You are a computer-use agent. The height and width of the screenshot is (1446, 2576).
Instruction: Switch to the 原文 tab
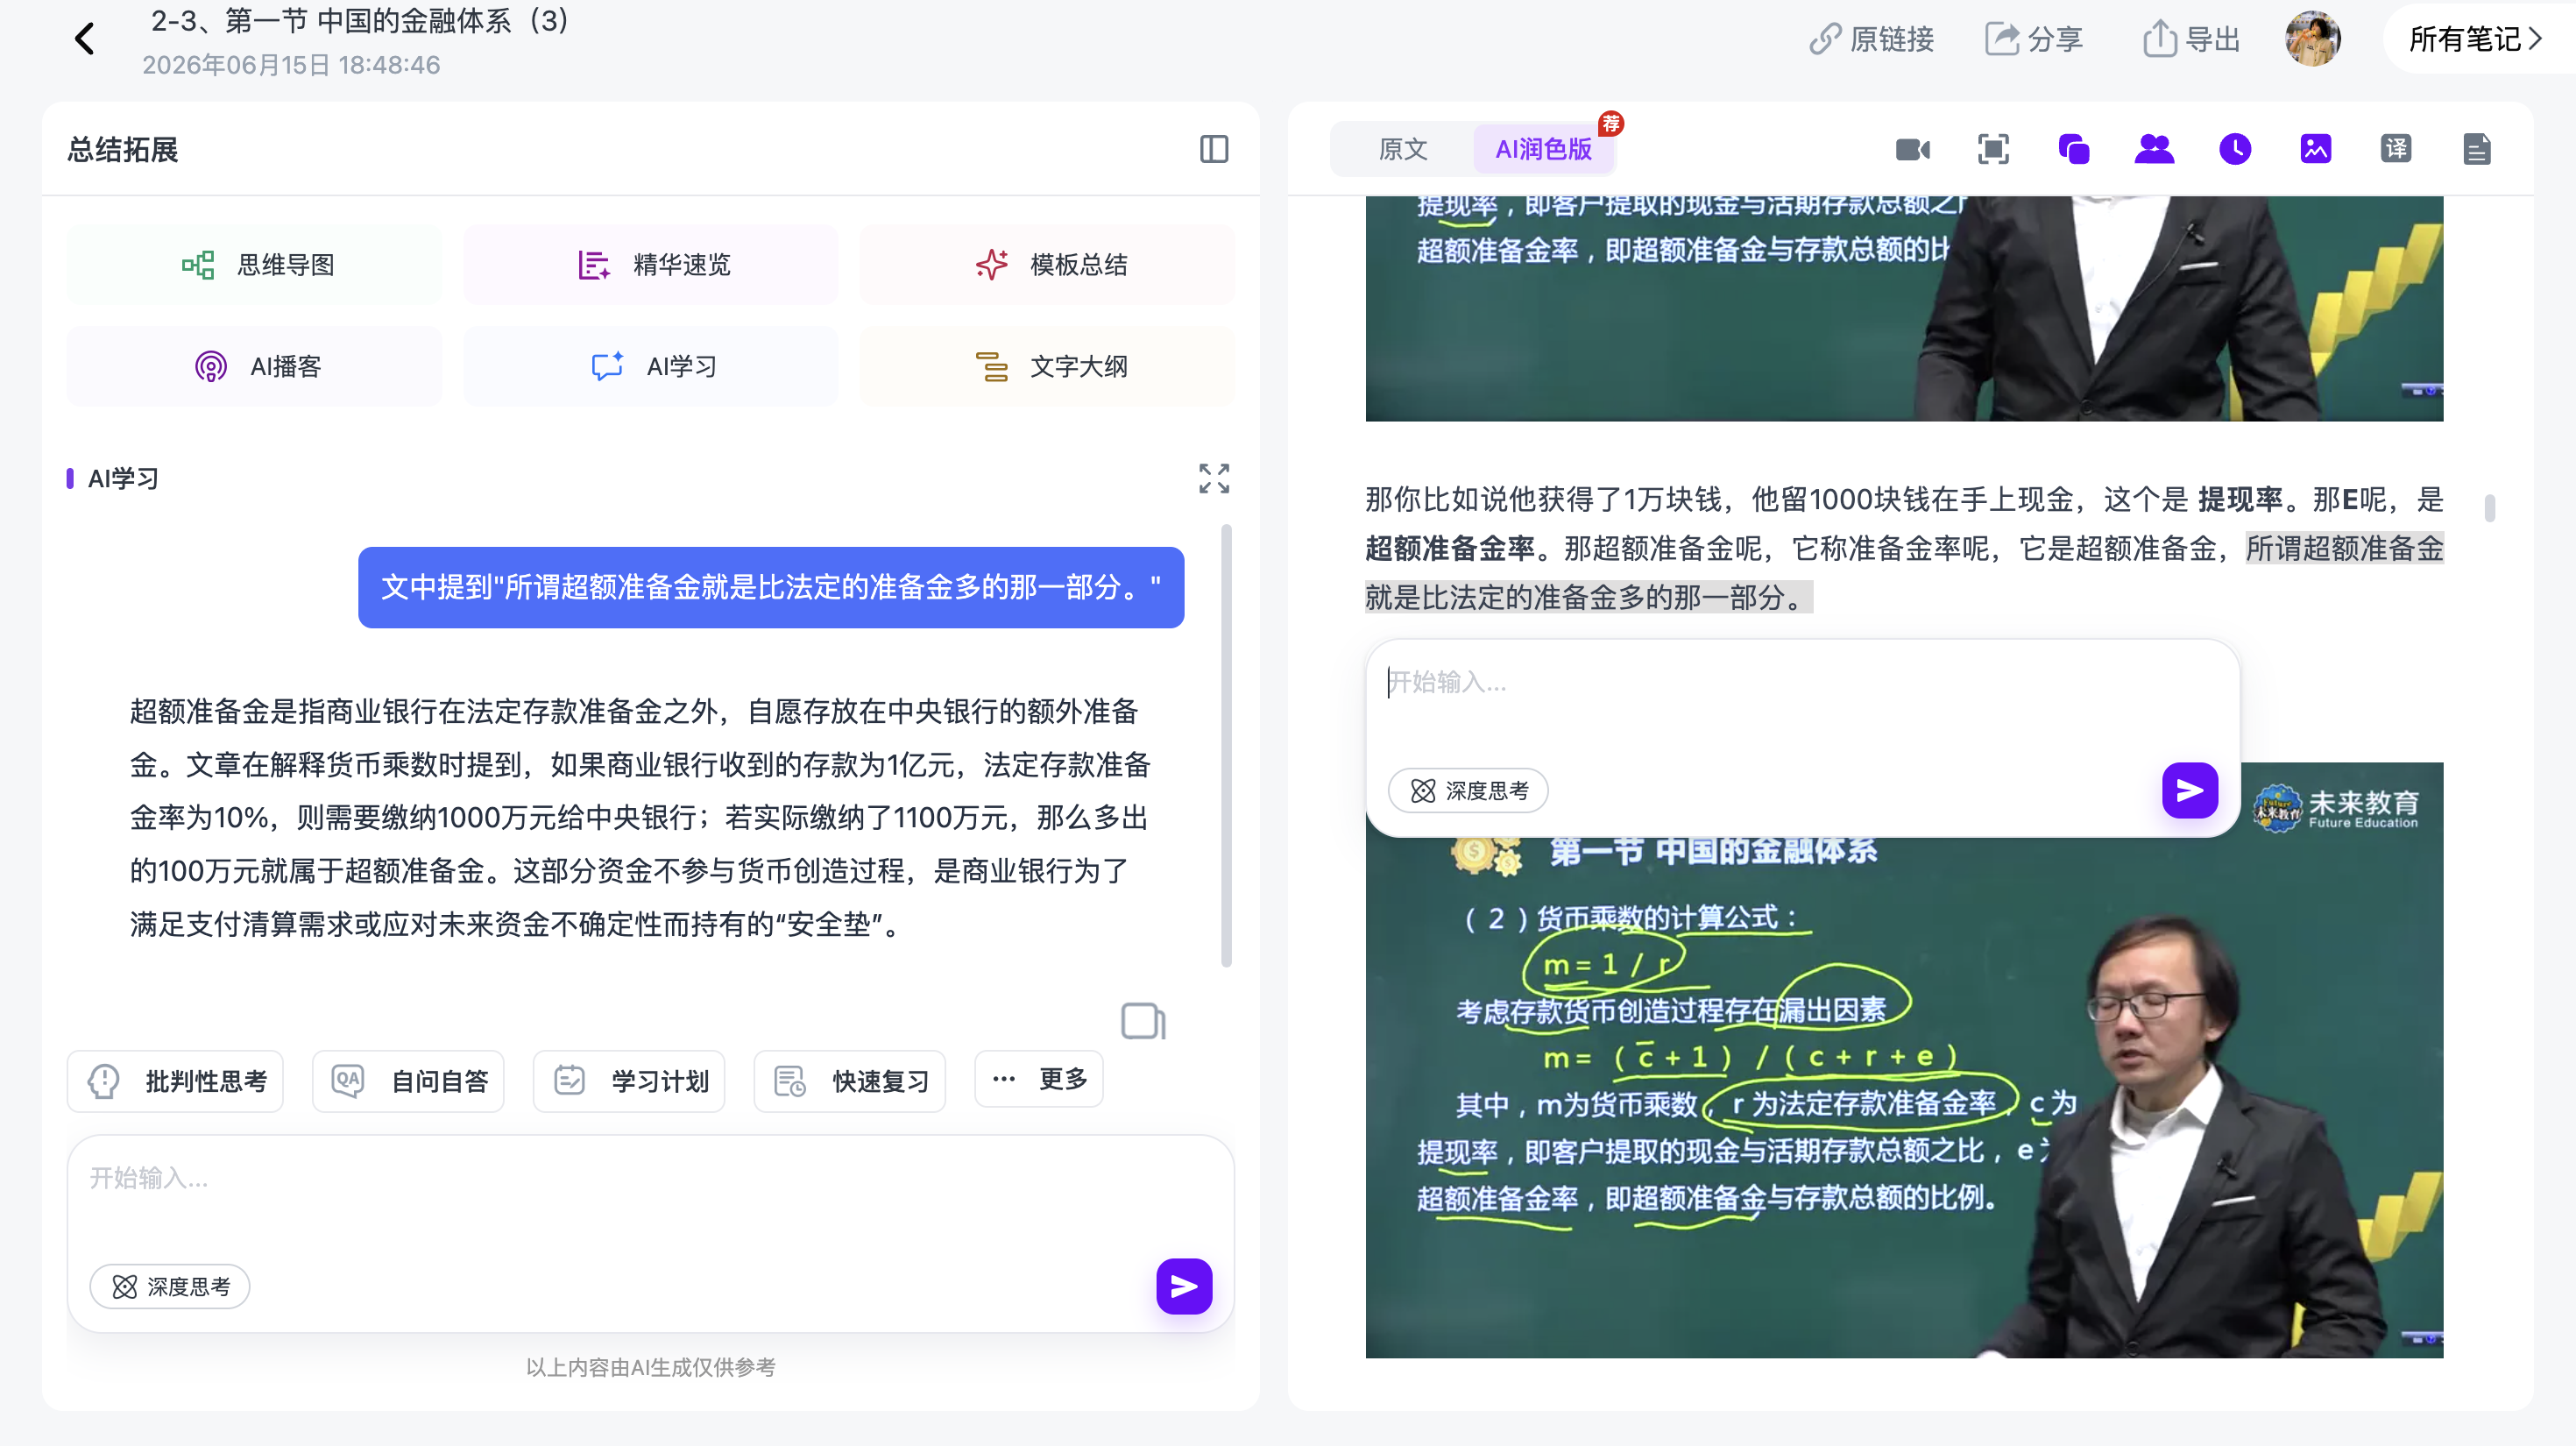point(1402,149)
